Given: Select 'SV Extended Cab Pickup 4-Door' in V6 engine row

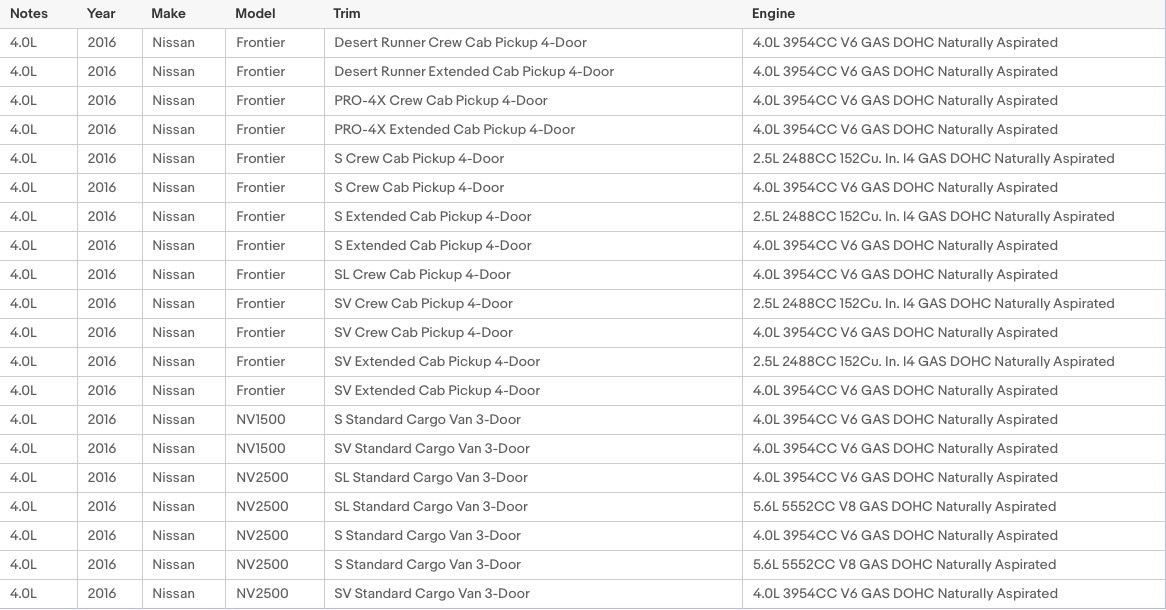Looking at the screenshot, I should click(x=437, y=391).
